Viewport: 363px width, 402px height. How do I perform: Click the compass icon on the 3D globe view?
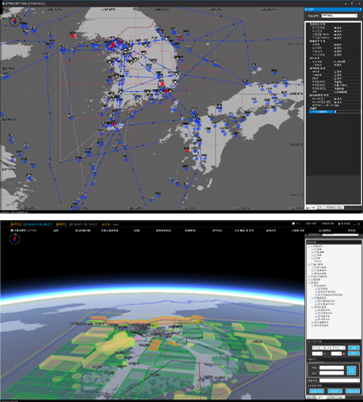click(15, 239)
